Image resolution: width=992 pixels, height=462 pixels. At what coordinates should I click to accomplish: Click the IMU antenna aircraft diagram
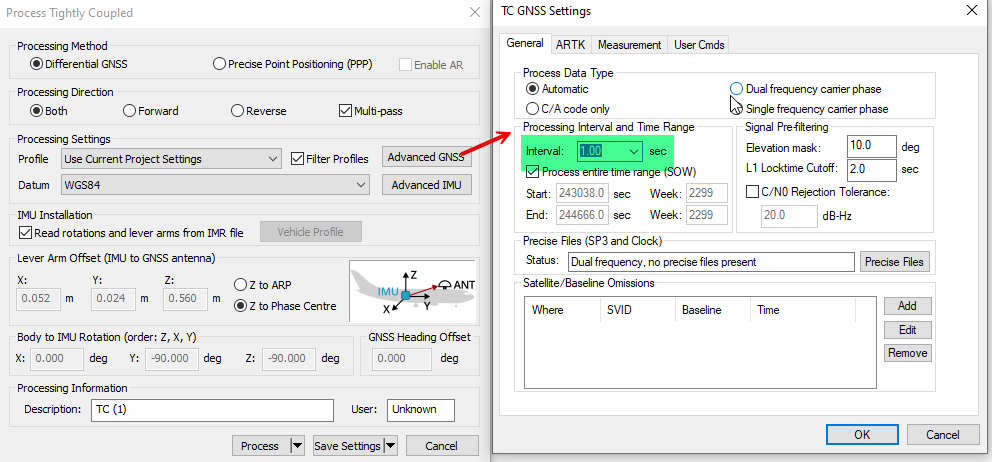(412, 291)
